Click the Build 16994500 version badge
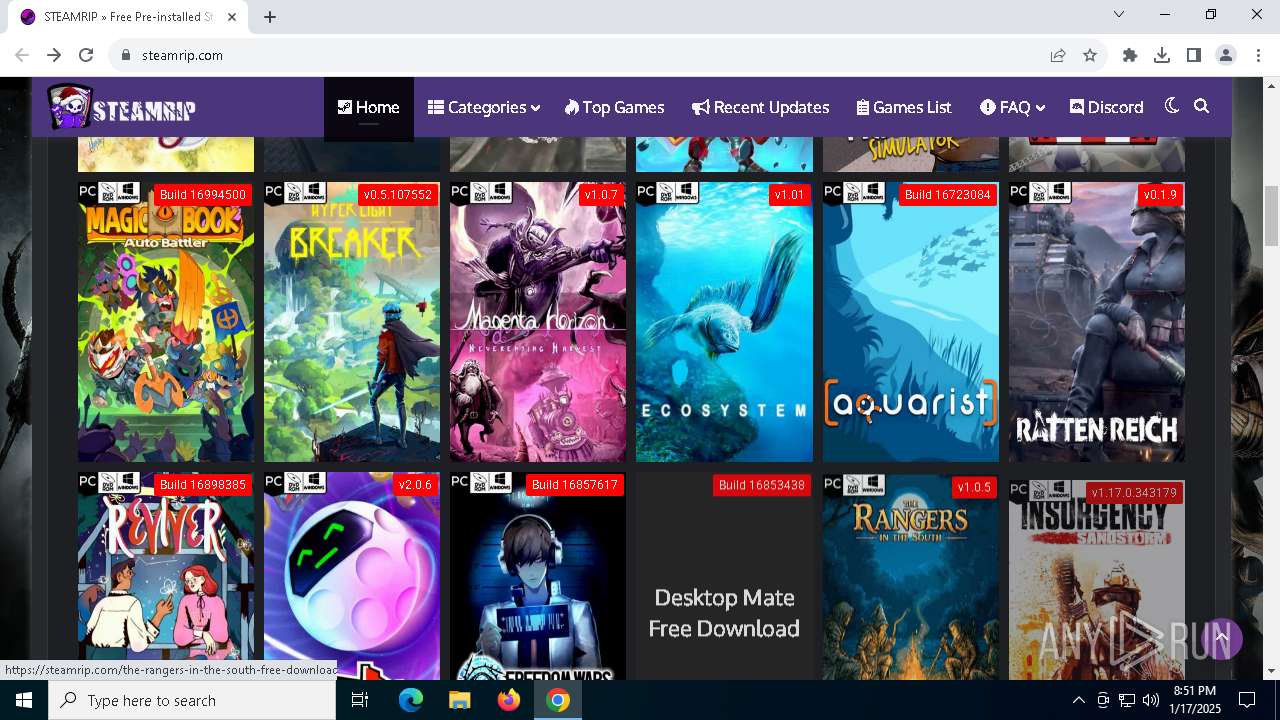 [x=203, y=195]
